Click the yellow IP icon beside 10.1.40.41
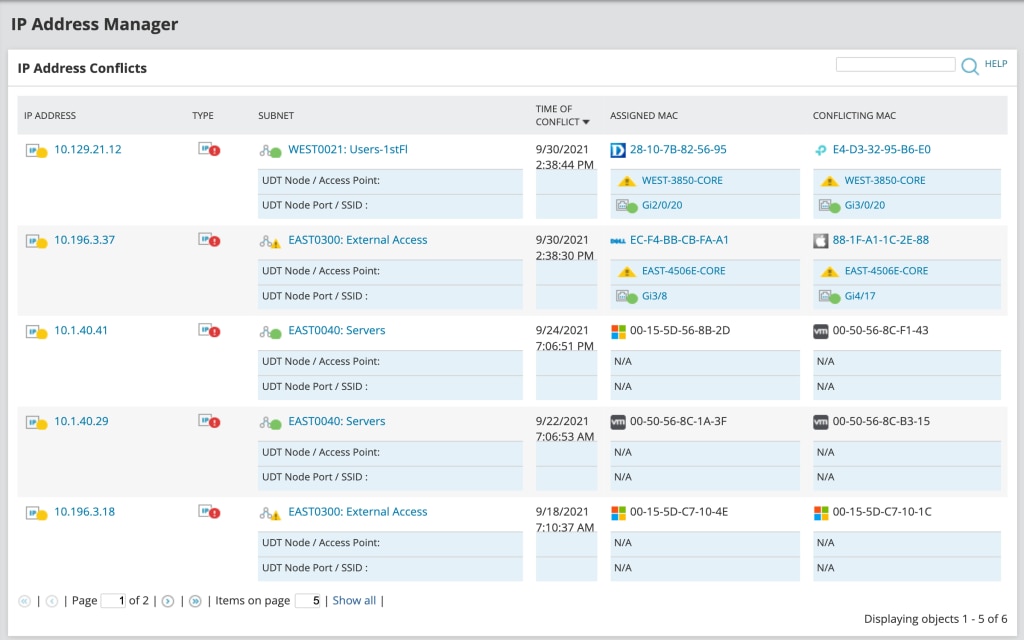The height and width of the screenshot is (640, 1024). (31, 330)
